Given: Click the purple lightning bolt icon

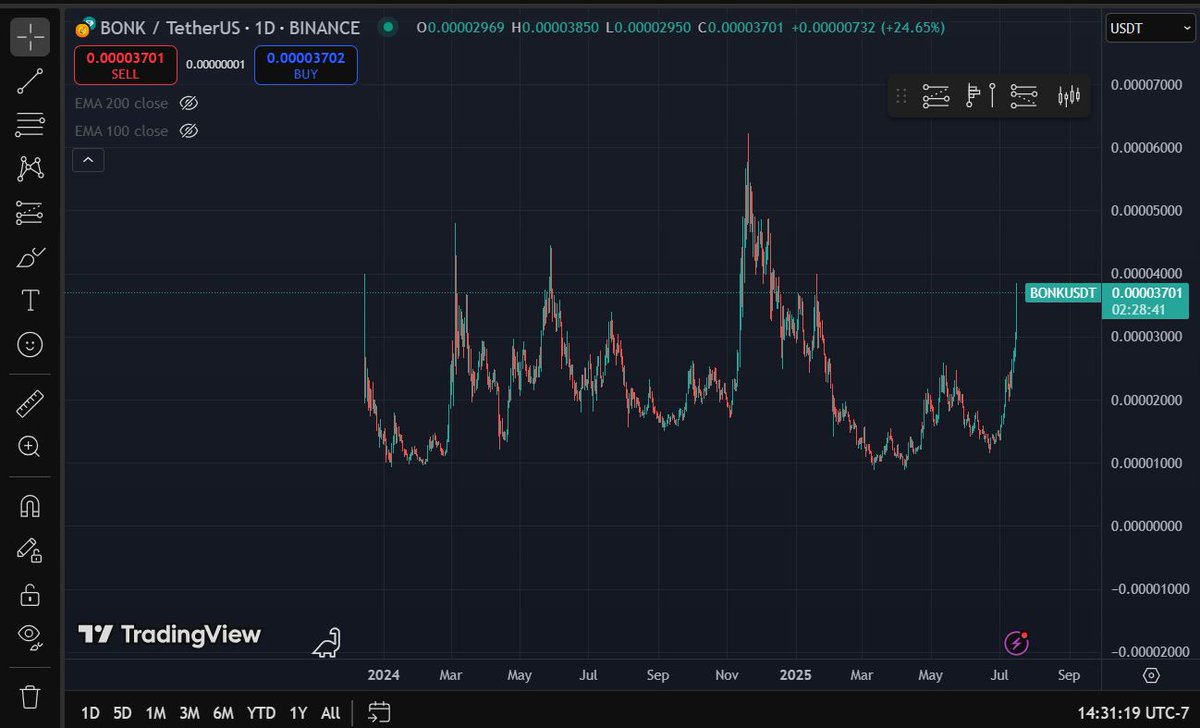Looking at the screenshot, I should pyautogui.click(x=1016, y=643).
